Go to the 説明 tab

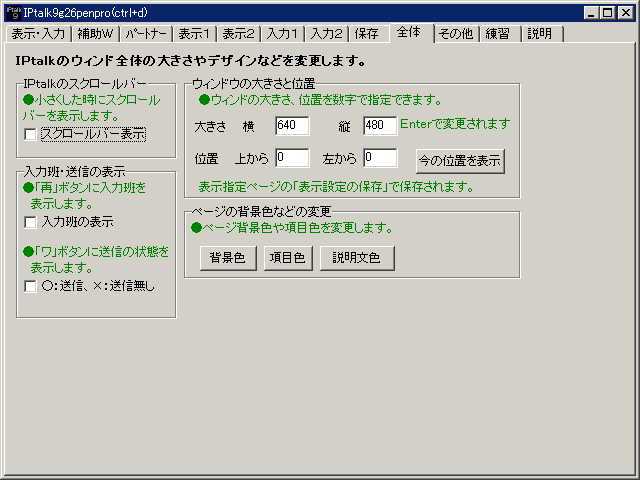pos(540,34)
